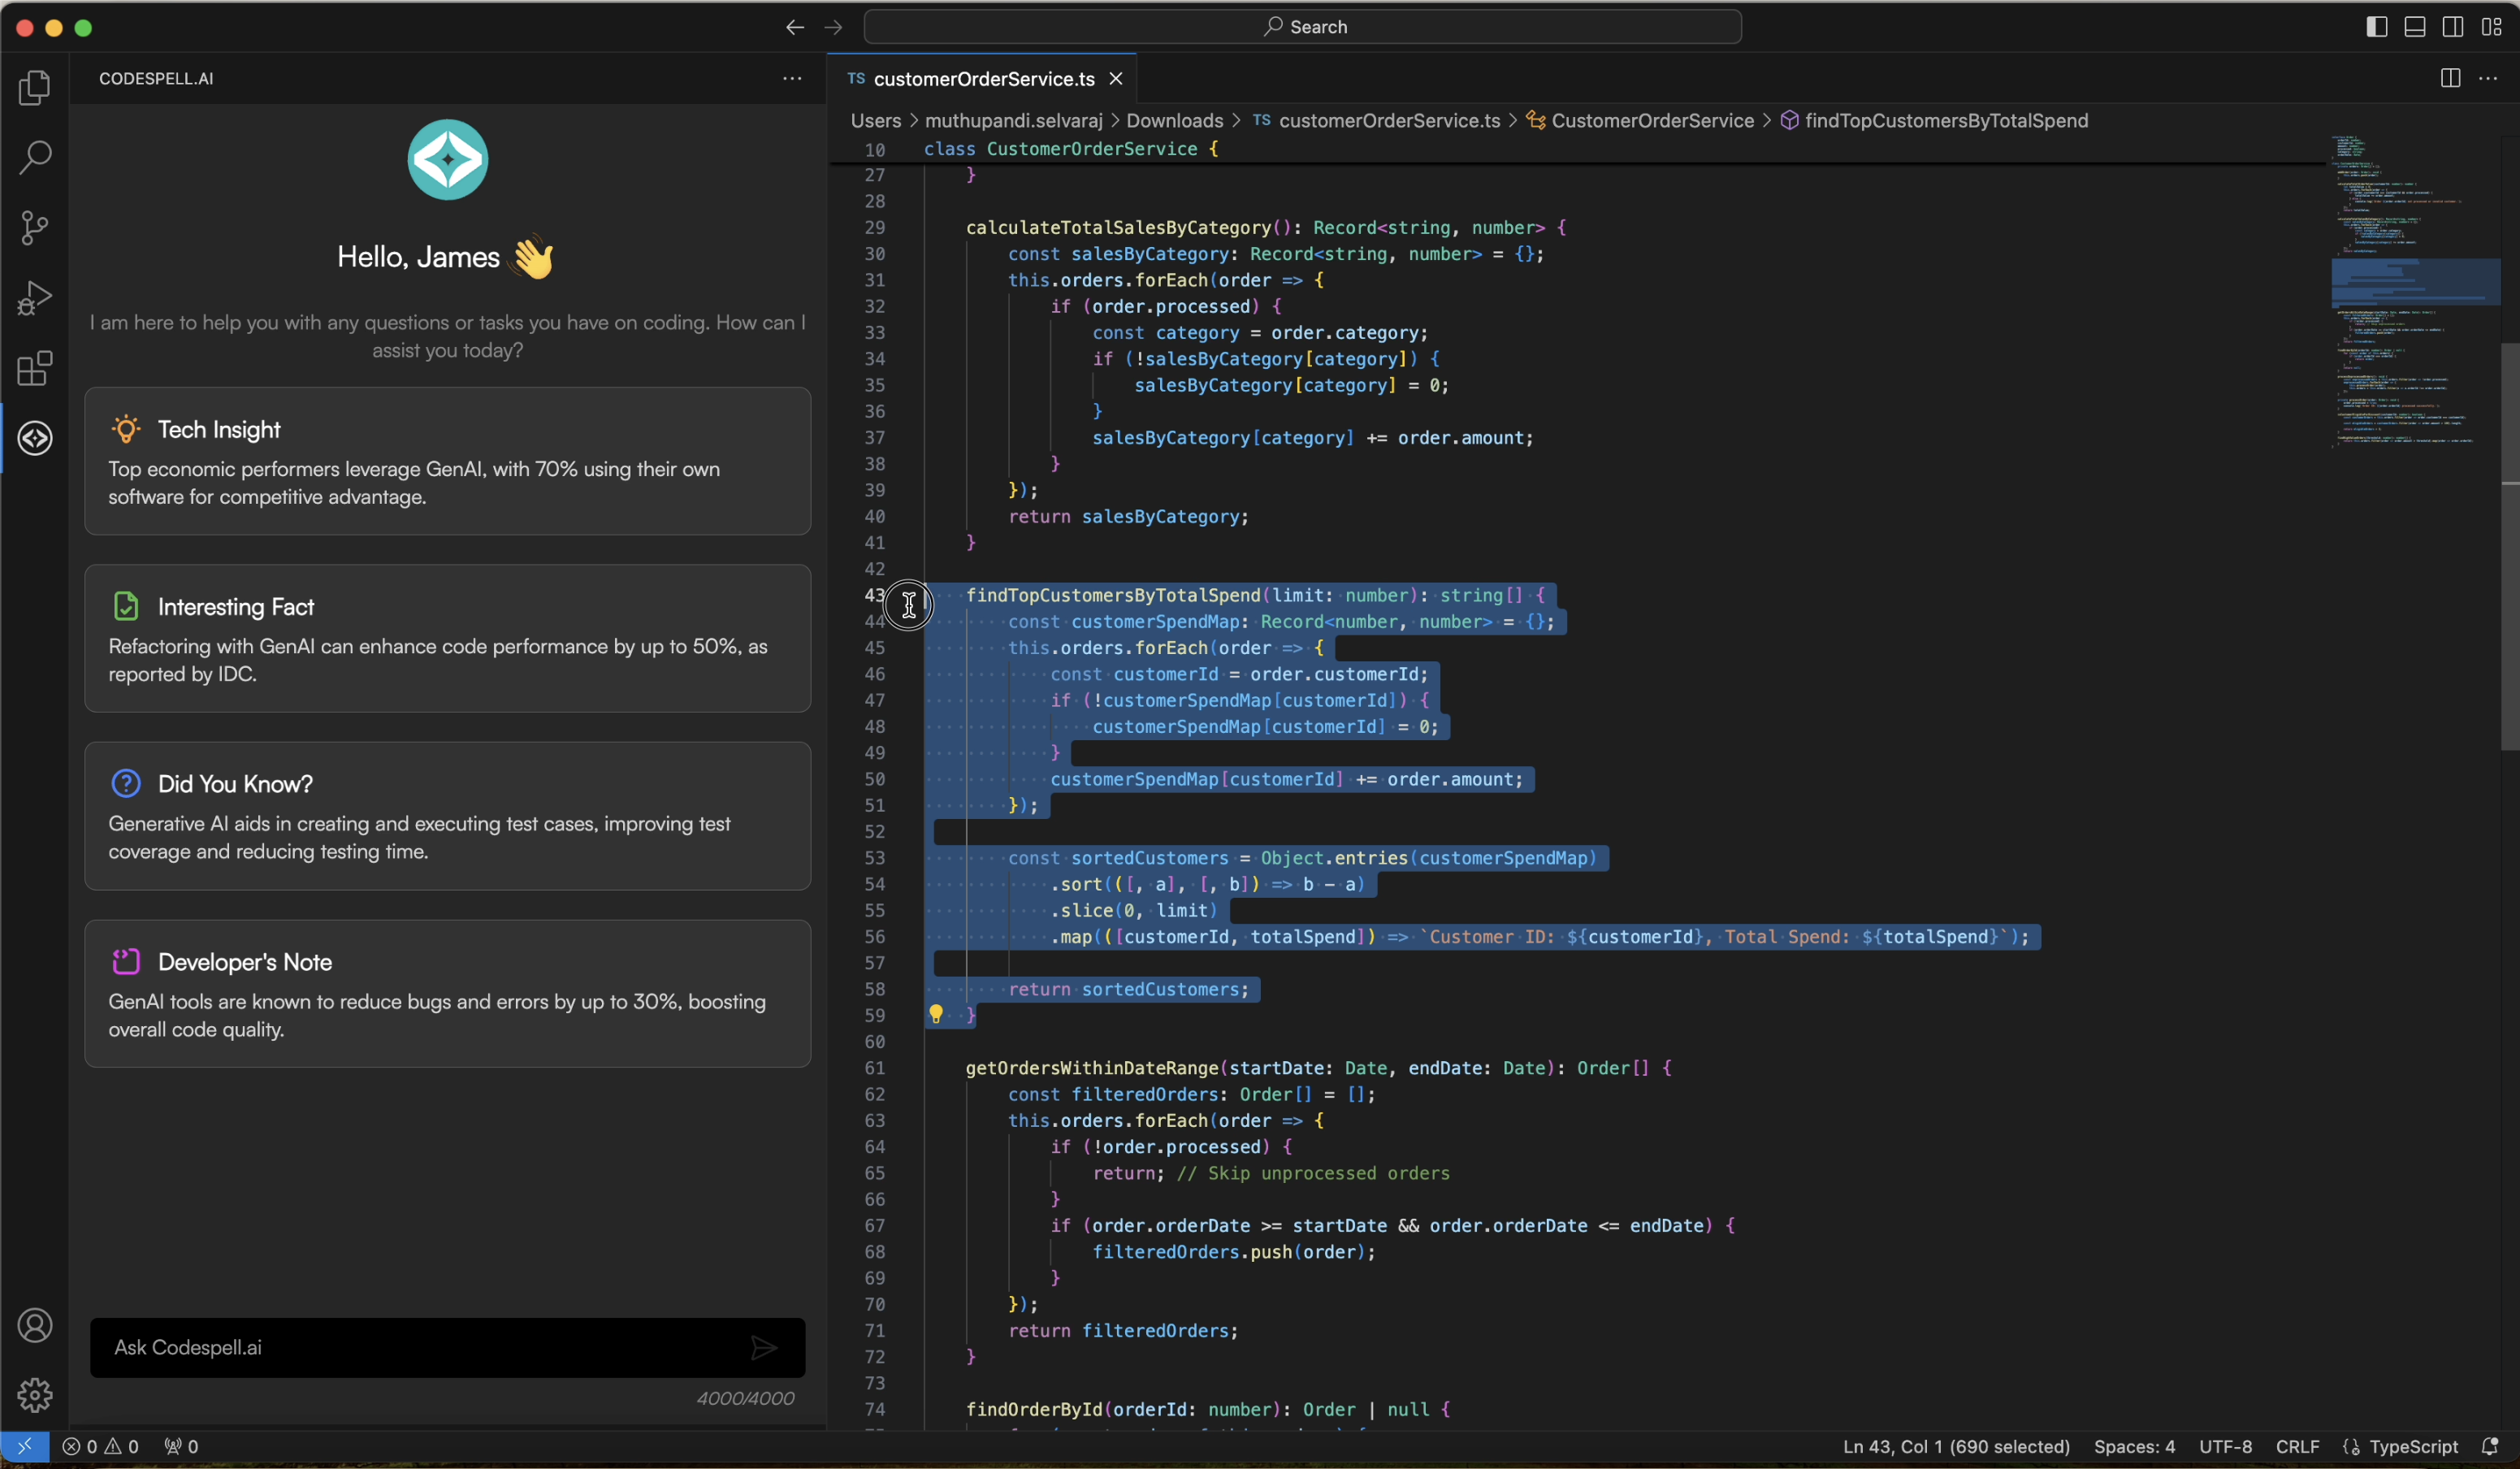Screen dimensions: 2520x1469
Task: Select the customerOrderService.ts editor tab
Action: [983, 78]
